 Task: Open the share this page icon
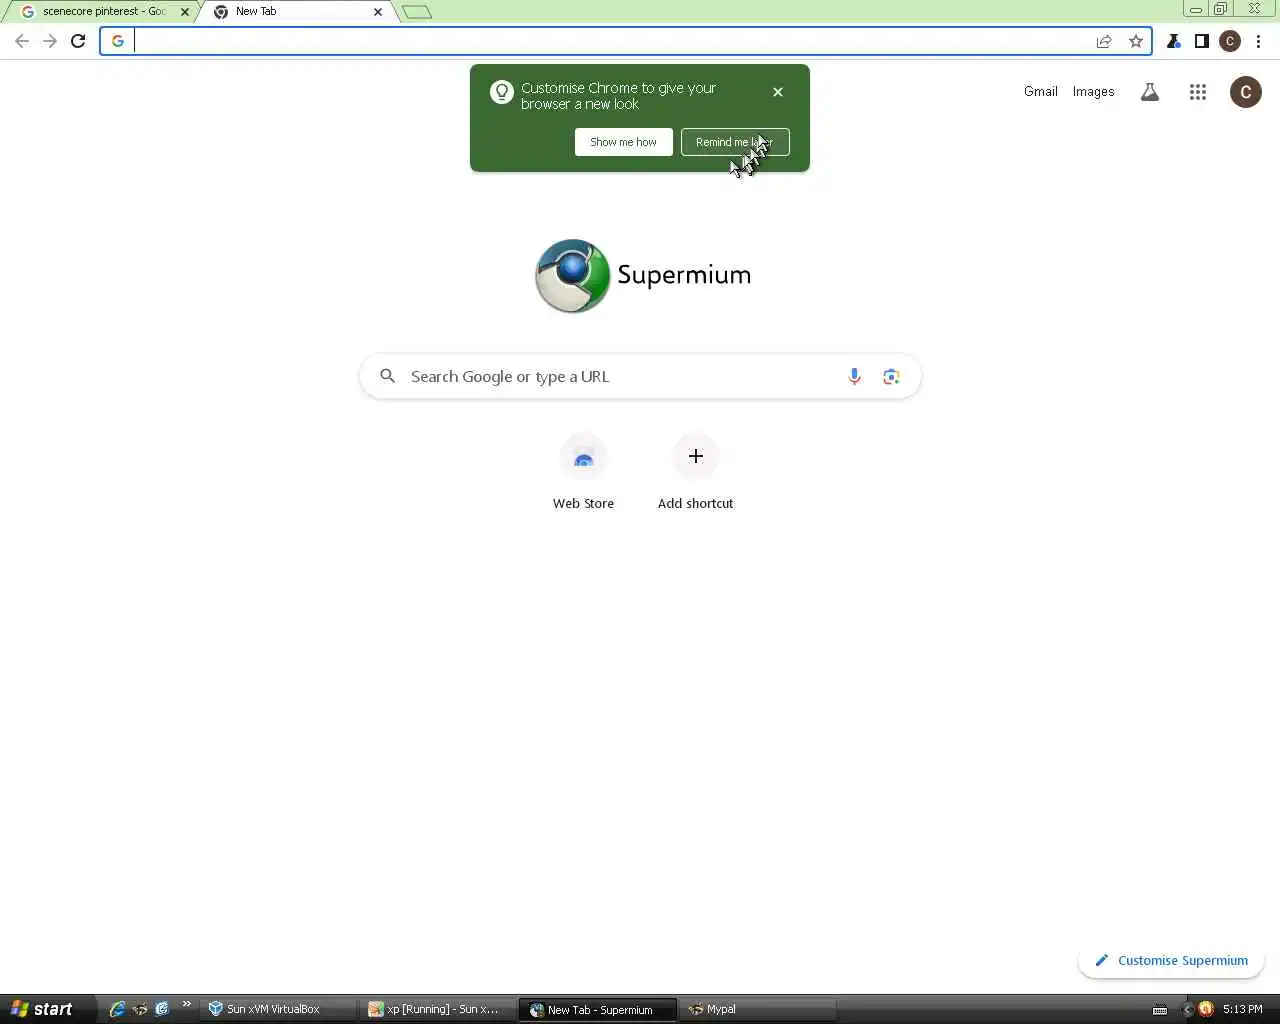[1104, 41]
